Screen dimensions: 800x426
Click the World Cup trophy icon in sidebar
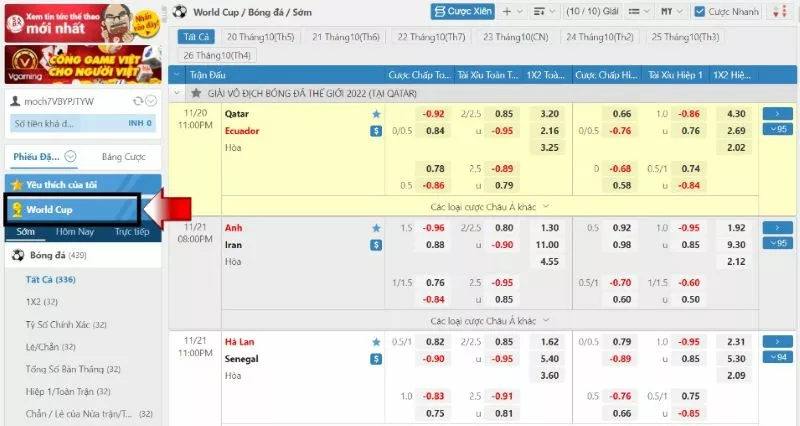16,210
